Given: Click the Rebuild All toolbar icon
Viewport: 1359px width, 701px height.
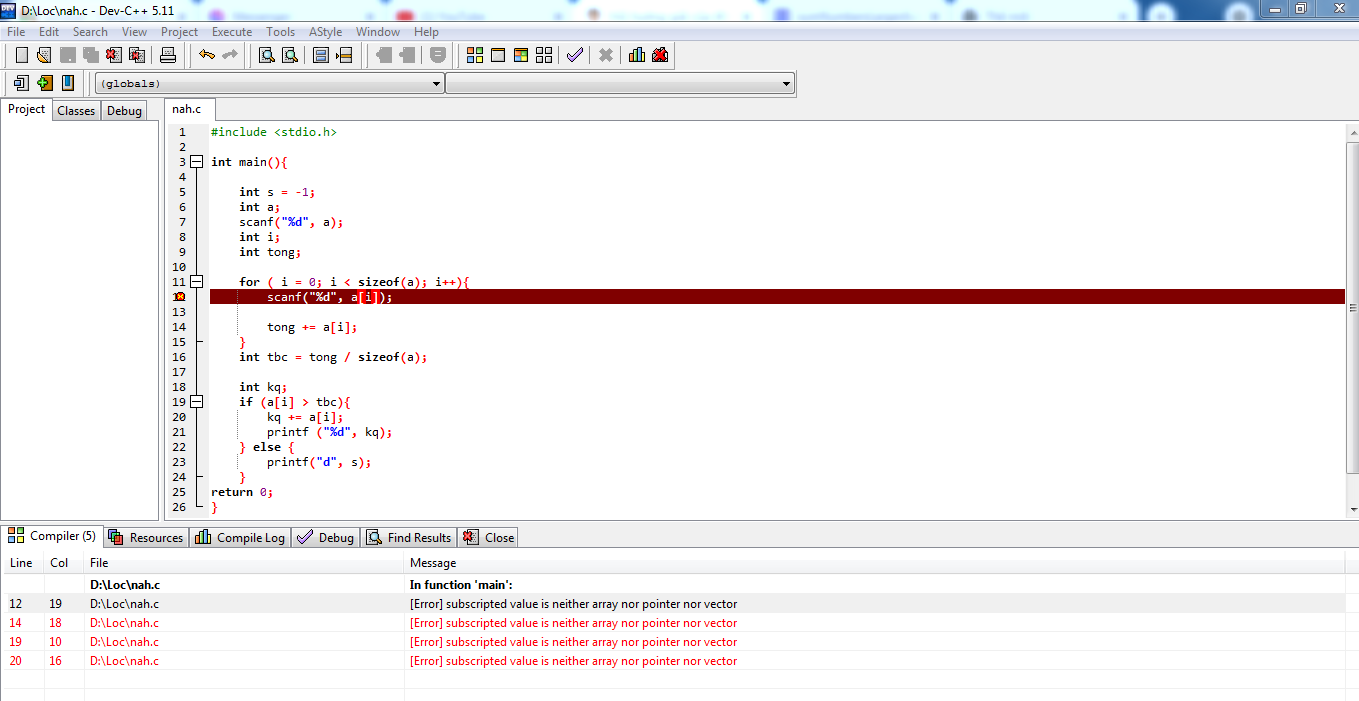Looking at the screenshot, I should coord(544,55).
